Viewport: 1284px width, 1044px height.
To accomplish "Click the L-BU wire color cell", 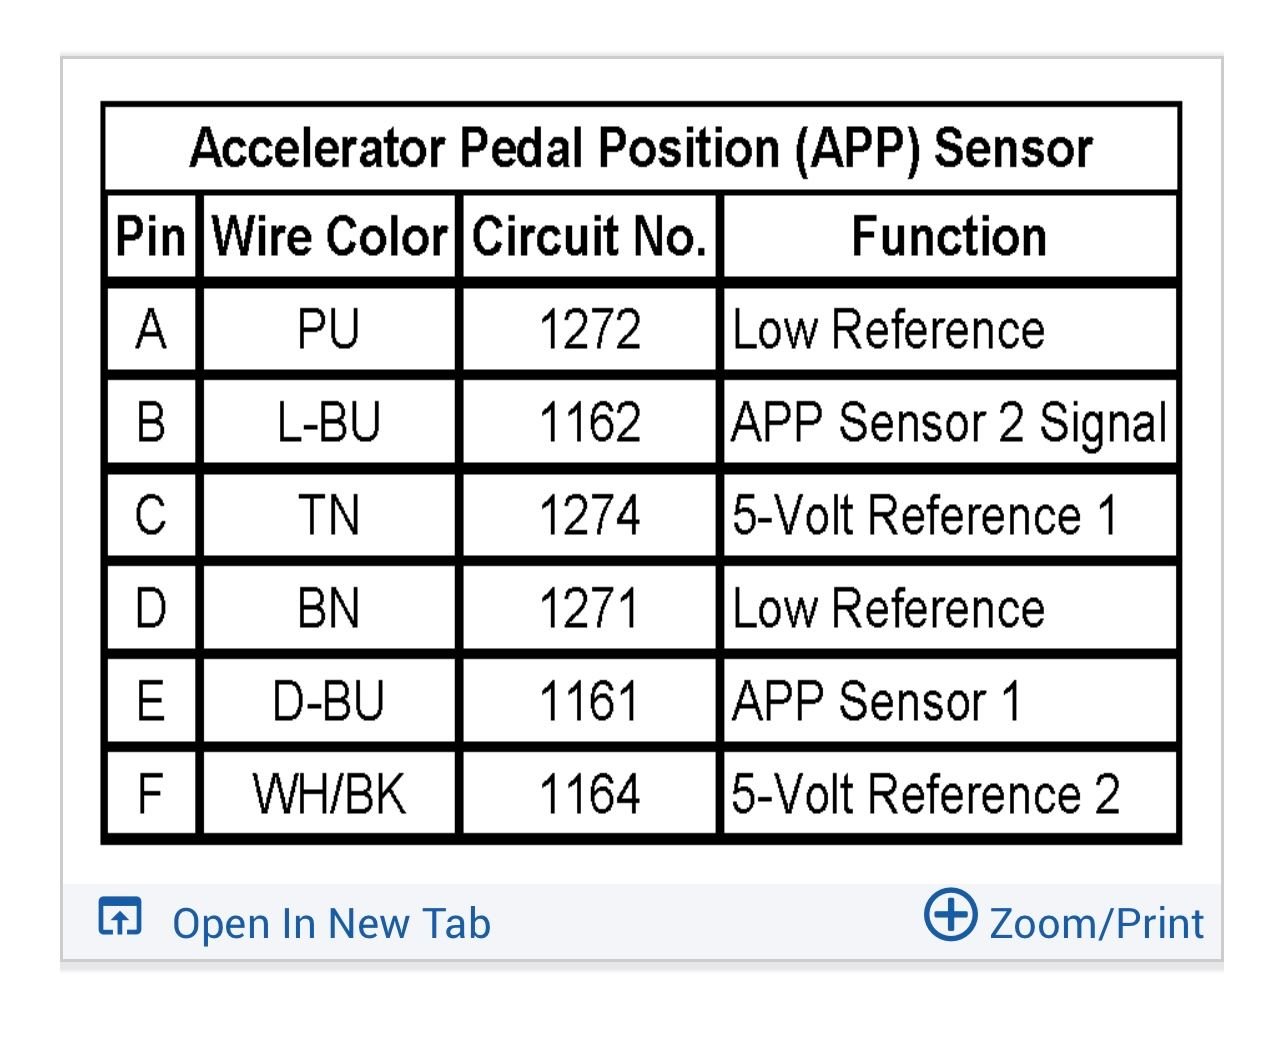I will (329, 422).
